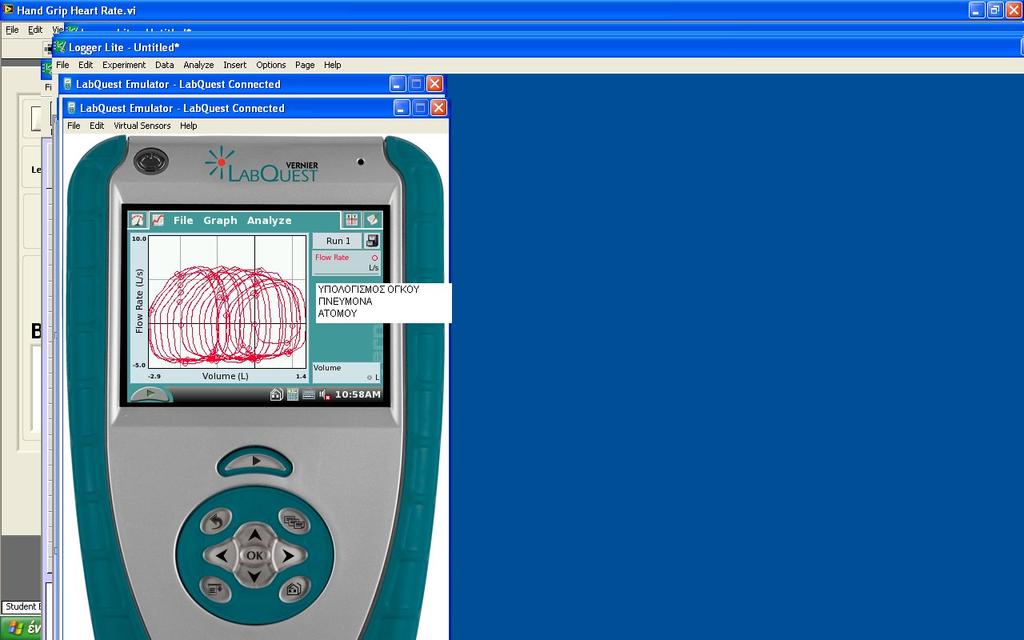The width and height of the screenshot is (1024, 640).
Task: Minimize the front LabQuest Emulator window
Action: point(402,108)
